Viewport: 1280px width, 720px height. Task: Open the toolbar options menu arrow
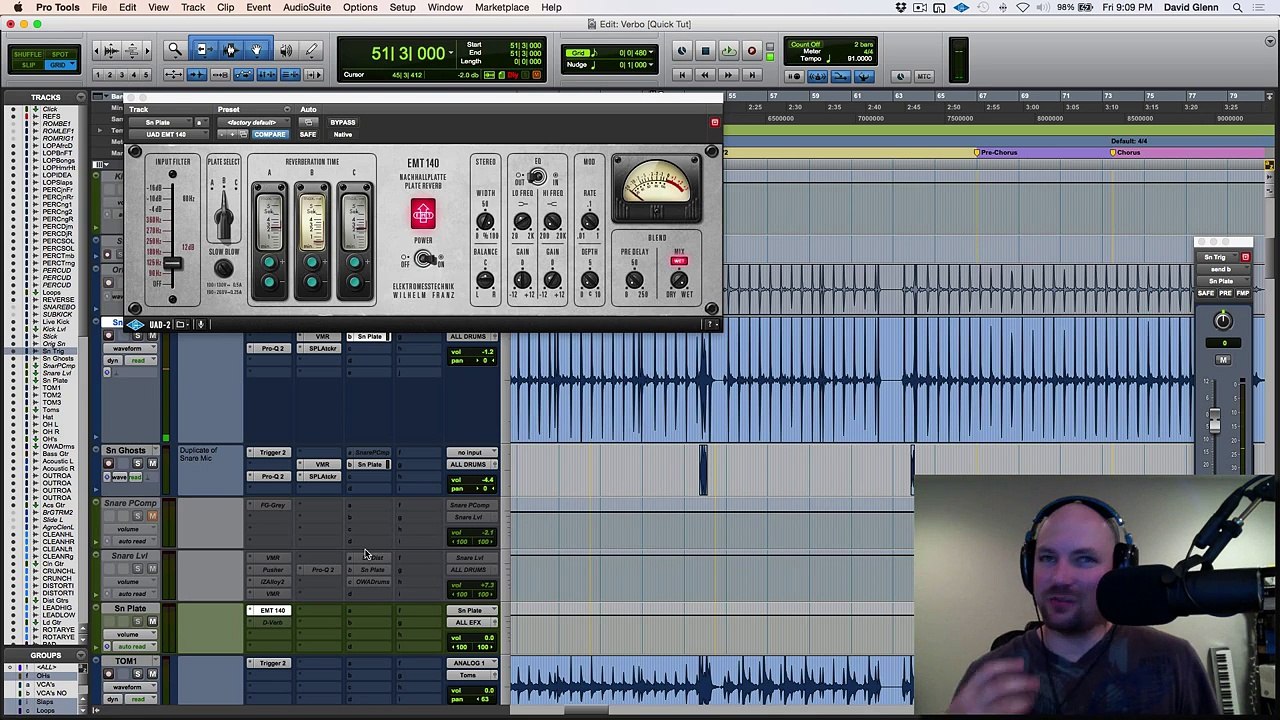[1270, 42]
